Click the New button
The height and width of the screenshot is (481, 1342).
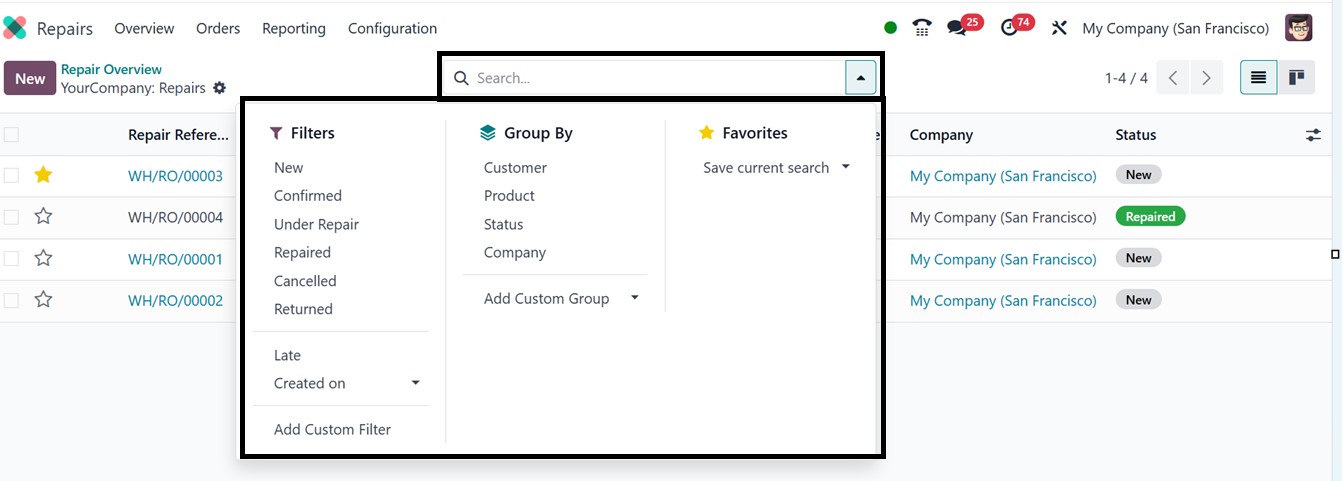(30, 78)
